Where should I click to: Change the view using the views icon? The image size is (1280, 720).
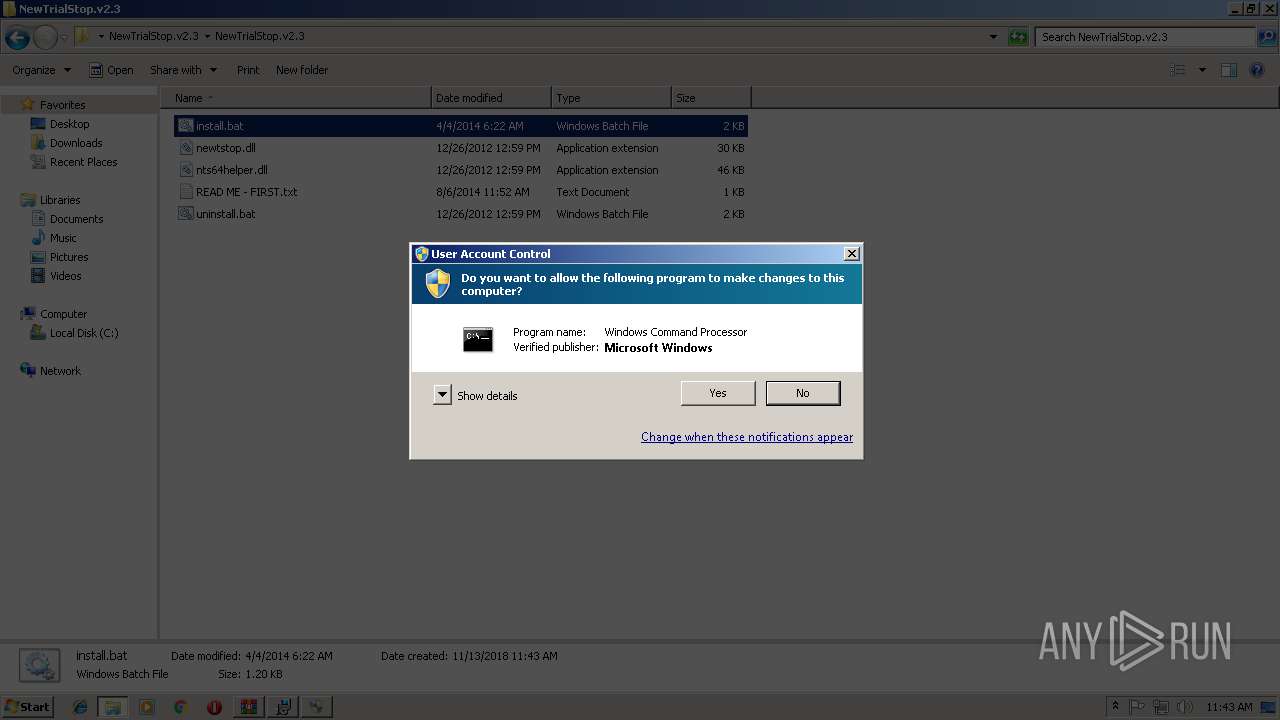point(1178,70)
